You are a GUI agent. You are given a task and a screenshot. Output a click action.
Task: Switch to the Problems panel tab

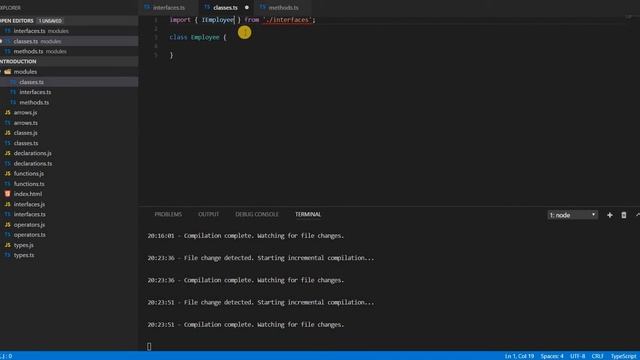(x=168, y=214)
